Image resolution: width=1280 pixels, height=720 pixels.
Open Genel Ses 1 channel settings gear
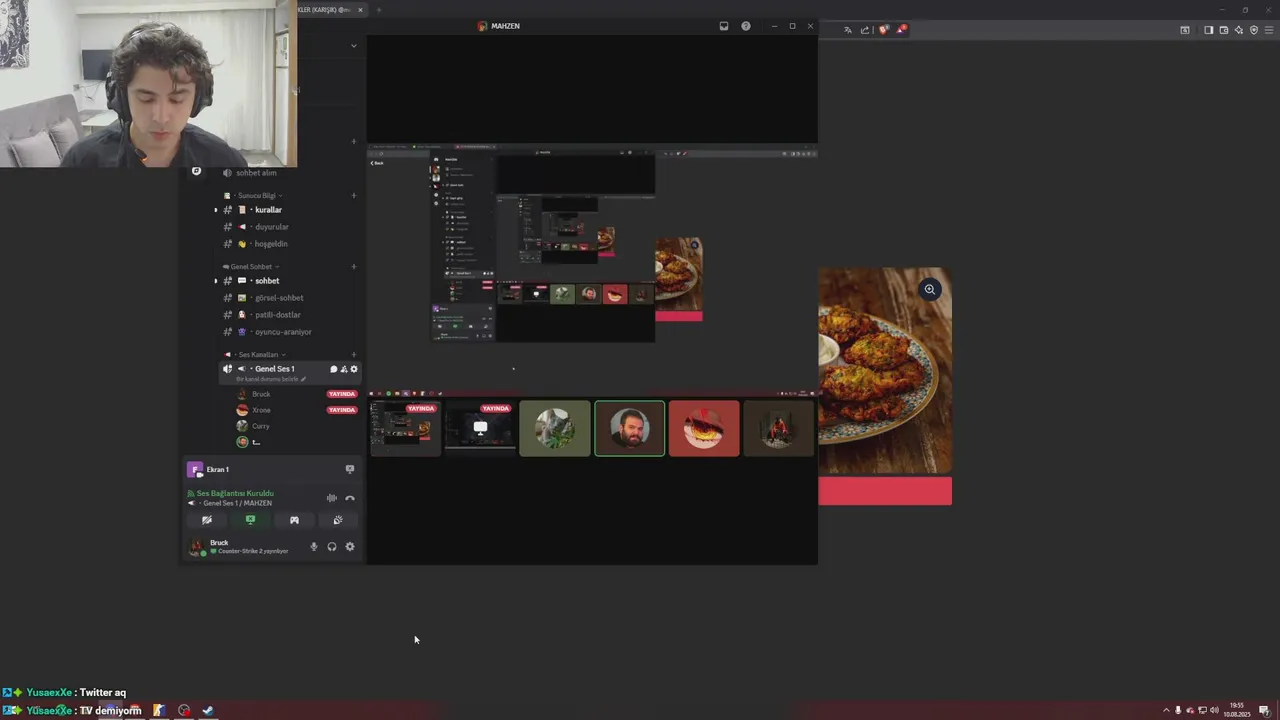pyautogui.click(x=353, y=369)
